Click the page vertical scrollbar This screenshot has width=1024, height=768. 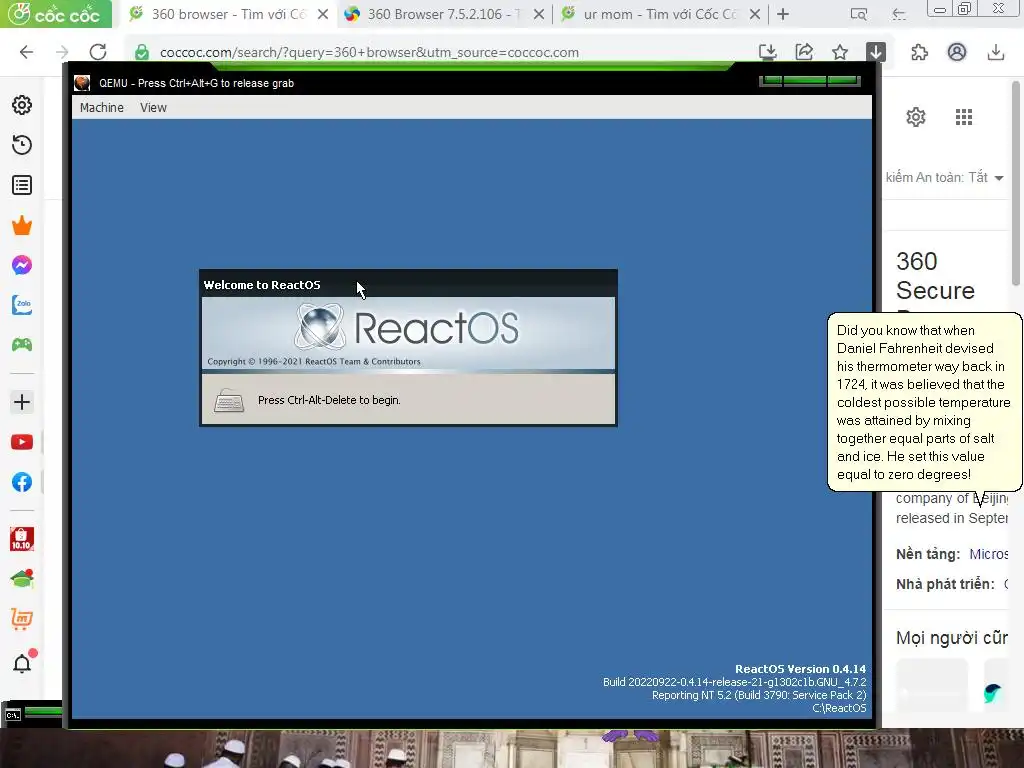pyautogui.click(x=1017, y=183)
